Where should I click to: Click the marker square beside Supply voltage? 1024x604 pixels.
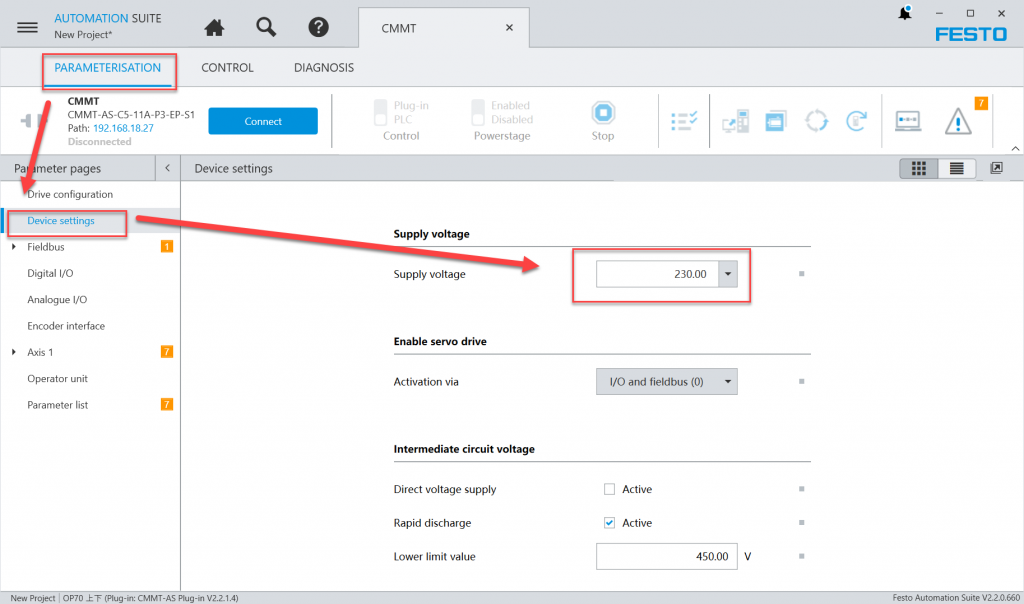(x=801, y=274)
